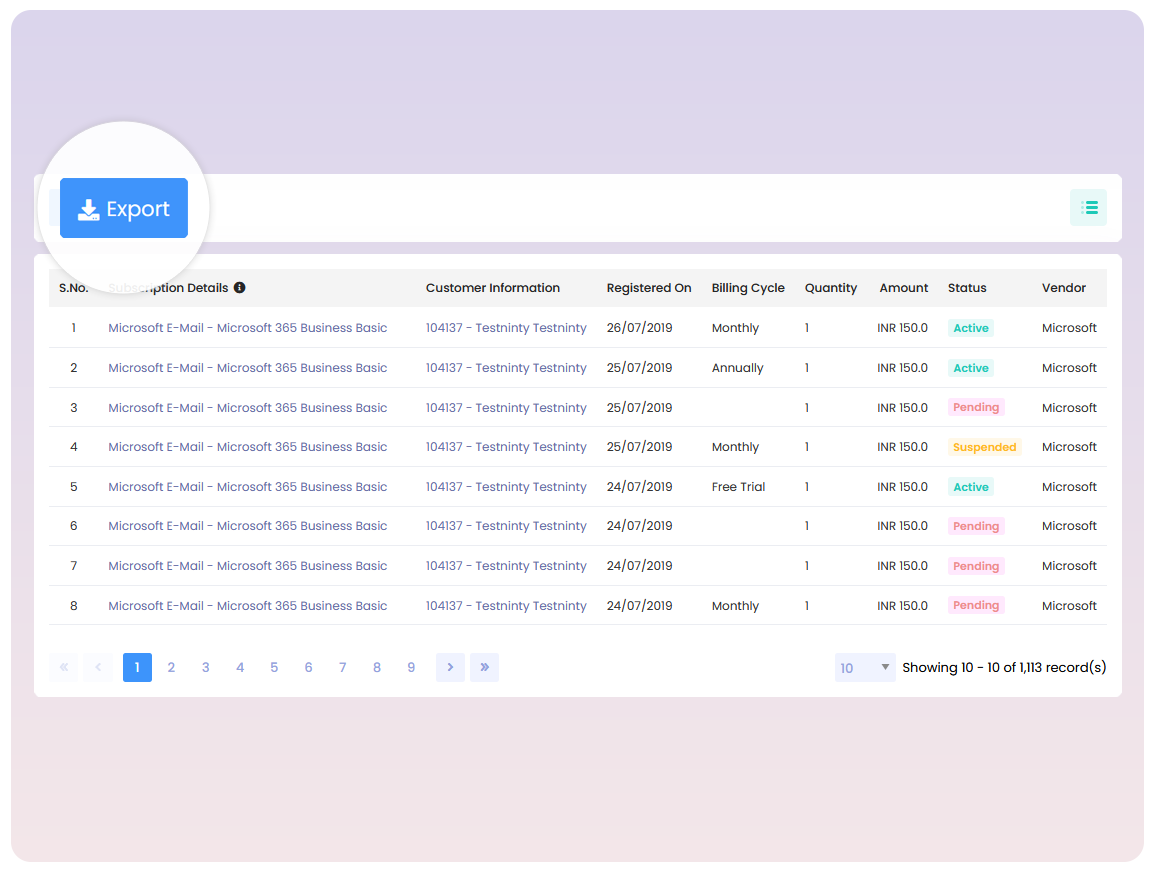Click the Export download button

click(x=124, y=208)
